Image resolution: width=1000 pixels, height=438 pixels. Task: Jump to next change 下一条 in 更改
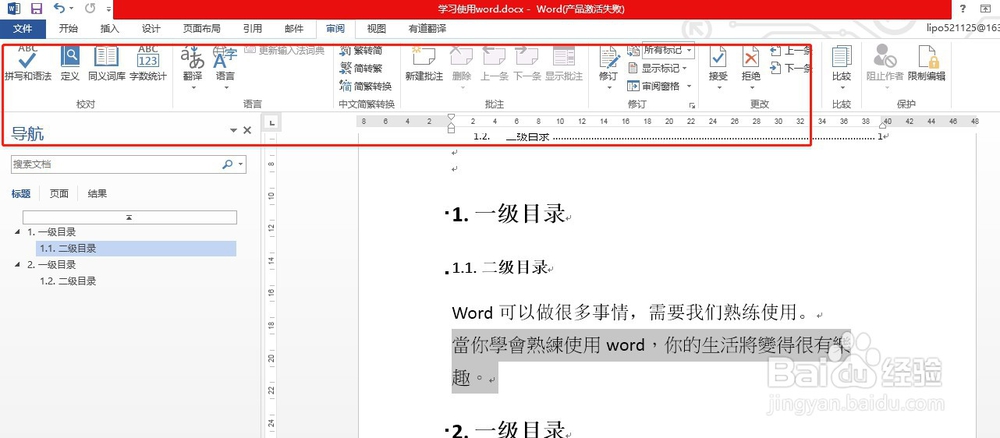791,68
